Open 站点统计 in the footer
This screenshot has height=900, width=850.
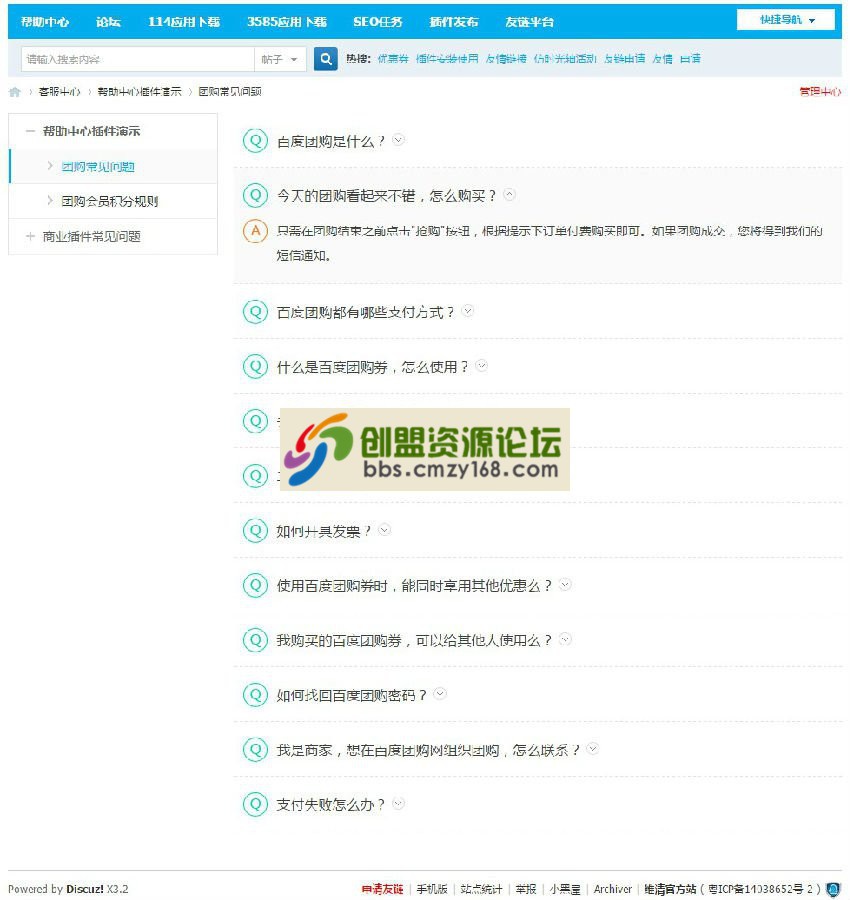click(481, 889)
